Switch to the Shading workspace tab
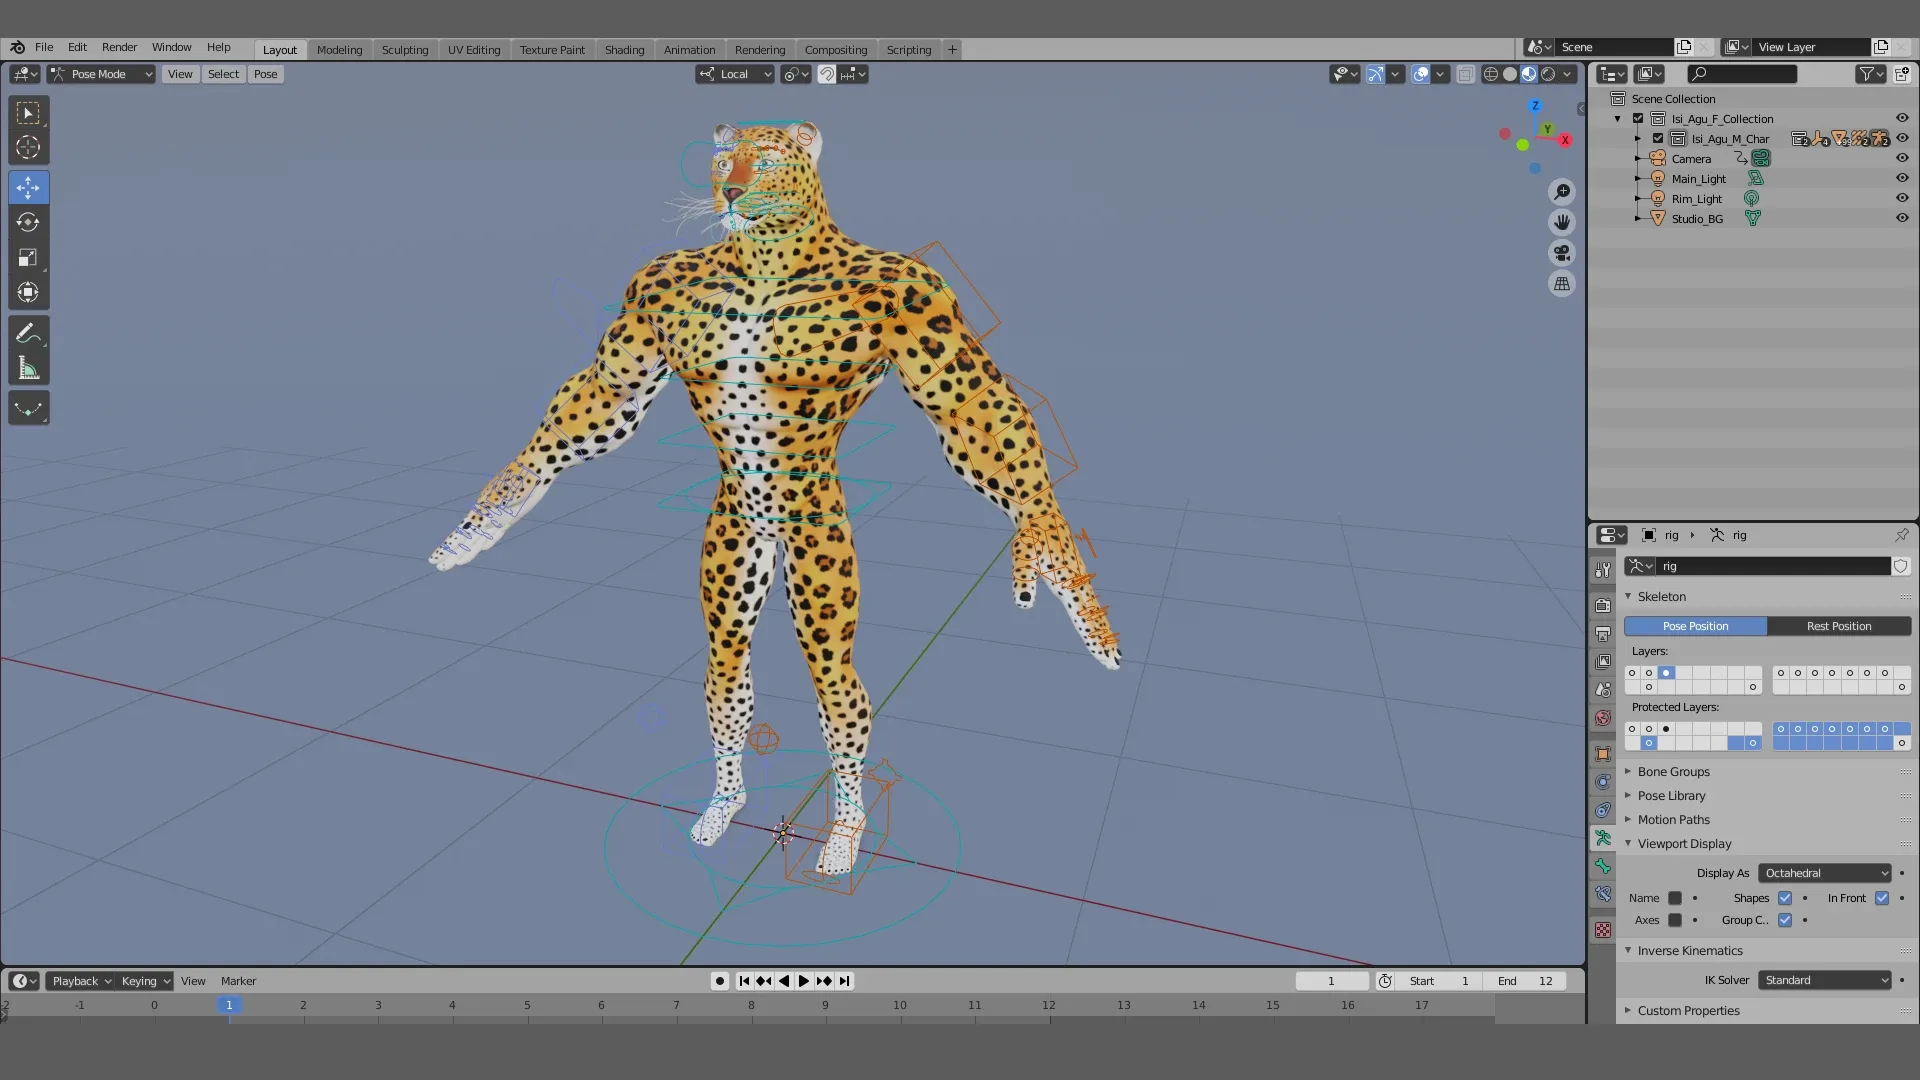 [x=624, y=50]
